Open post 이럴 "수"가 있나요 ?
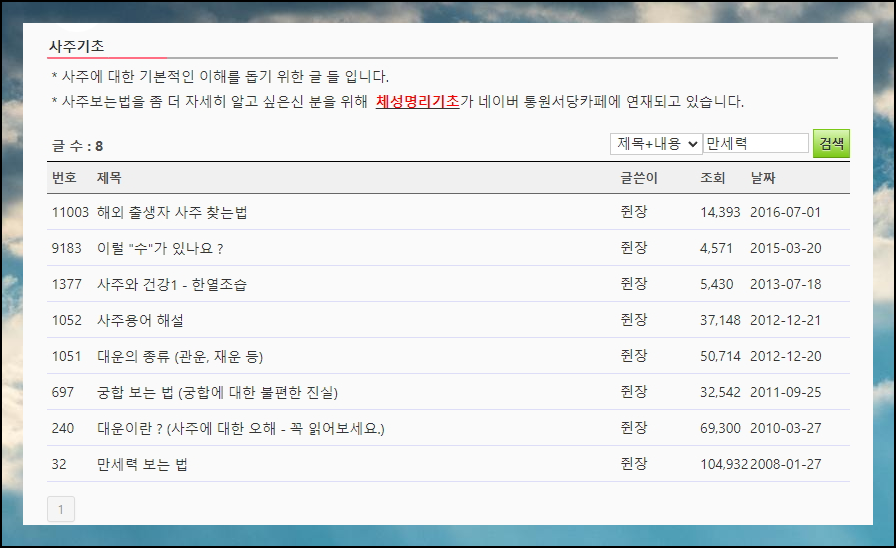 click(x=160, y=249)
